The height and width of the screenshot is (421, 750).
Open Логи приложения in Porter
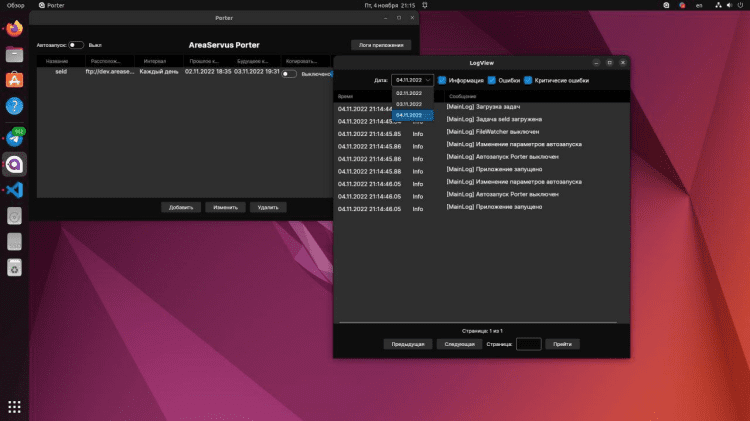click(x=381, y=45)
